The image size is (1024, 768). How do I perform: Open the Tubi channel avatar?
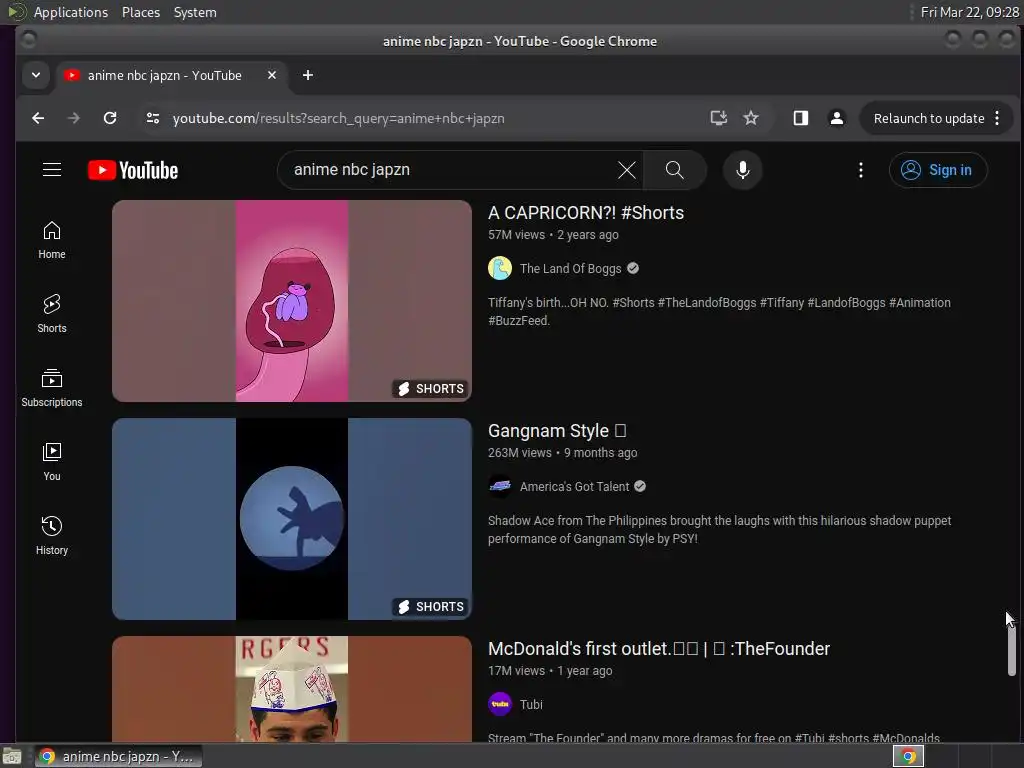pyautogui.click(x=500, y=704)
